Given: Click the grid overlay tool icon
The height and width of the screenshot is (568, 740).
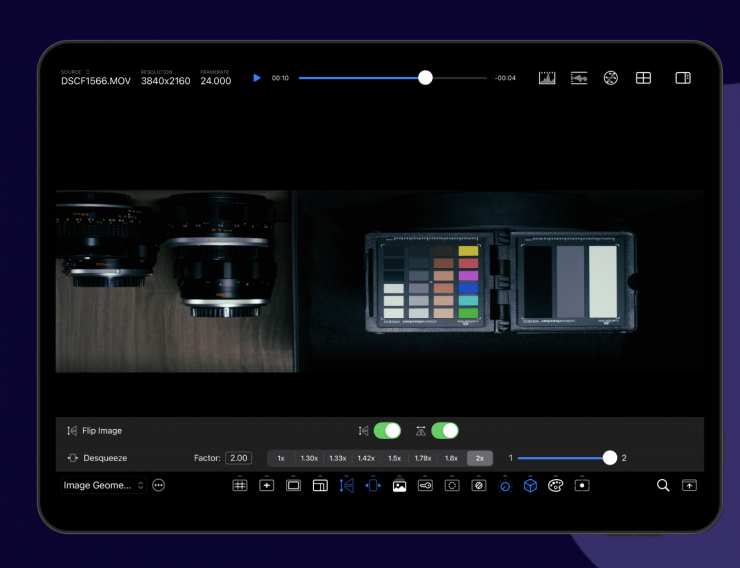Looking at the screenshot, I should click(x=240, y=485).
